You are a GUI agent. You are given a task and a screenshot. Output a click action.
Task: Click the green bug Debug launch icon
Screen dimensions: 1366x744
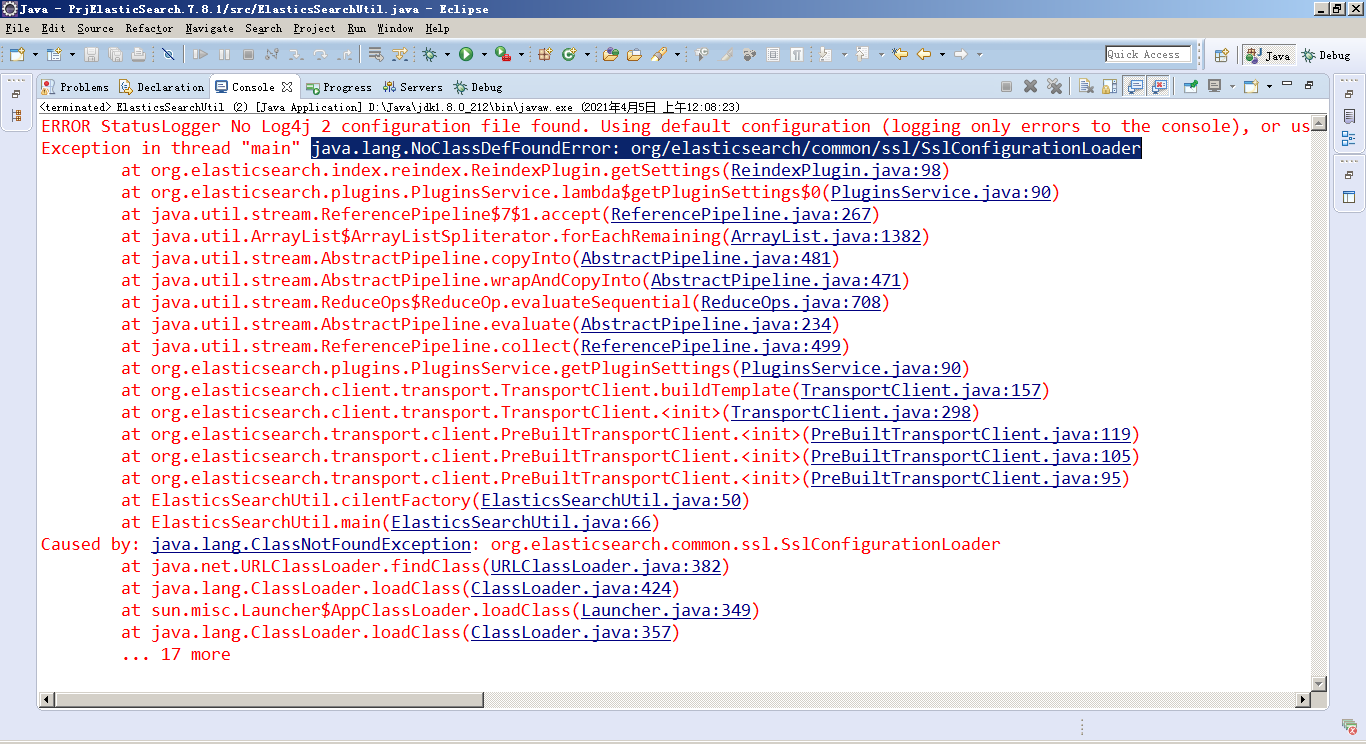[x=429, y=54]
